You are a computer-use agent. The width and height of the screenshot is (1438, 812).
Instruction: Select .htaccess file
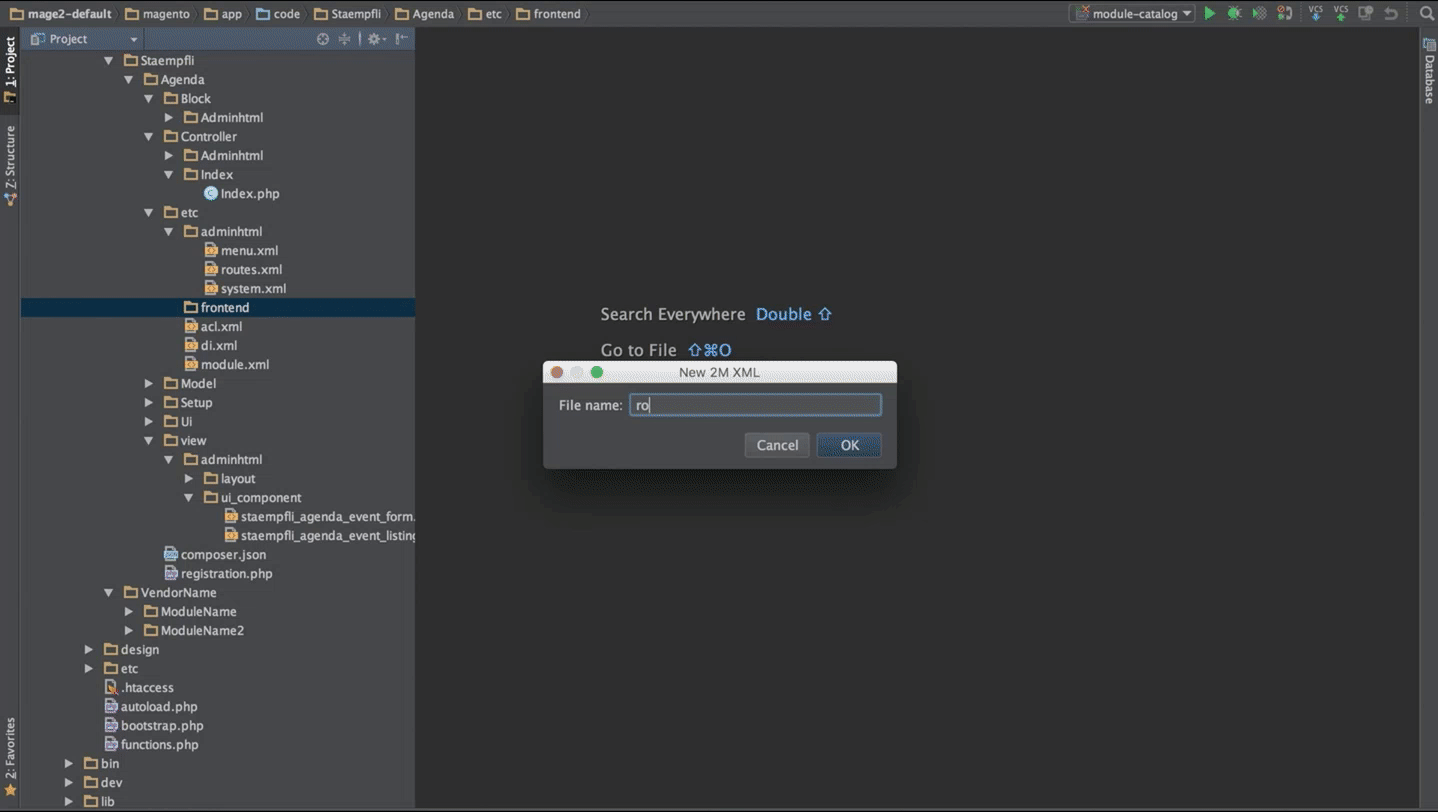(x=139, y=688)
